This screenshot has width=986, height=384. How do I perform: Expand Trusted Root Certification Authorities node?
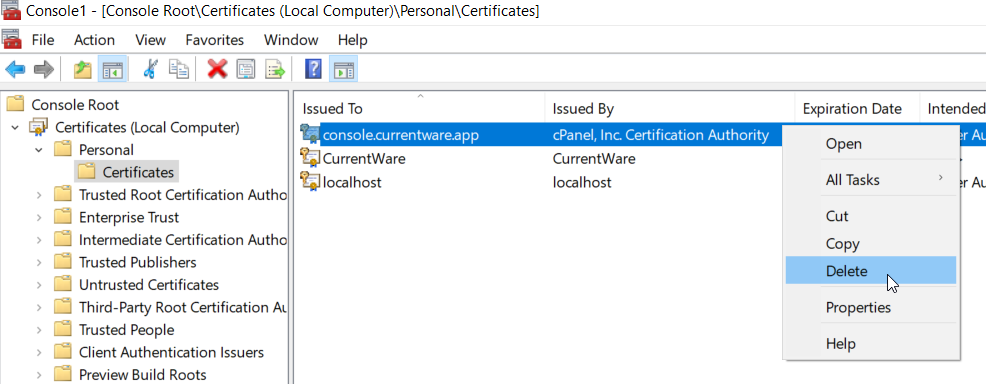point(38,195)
